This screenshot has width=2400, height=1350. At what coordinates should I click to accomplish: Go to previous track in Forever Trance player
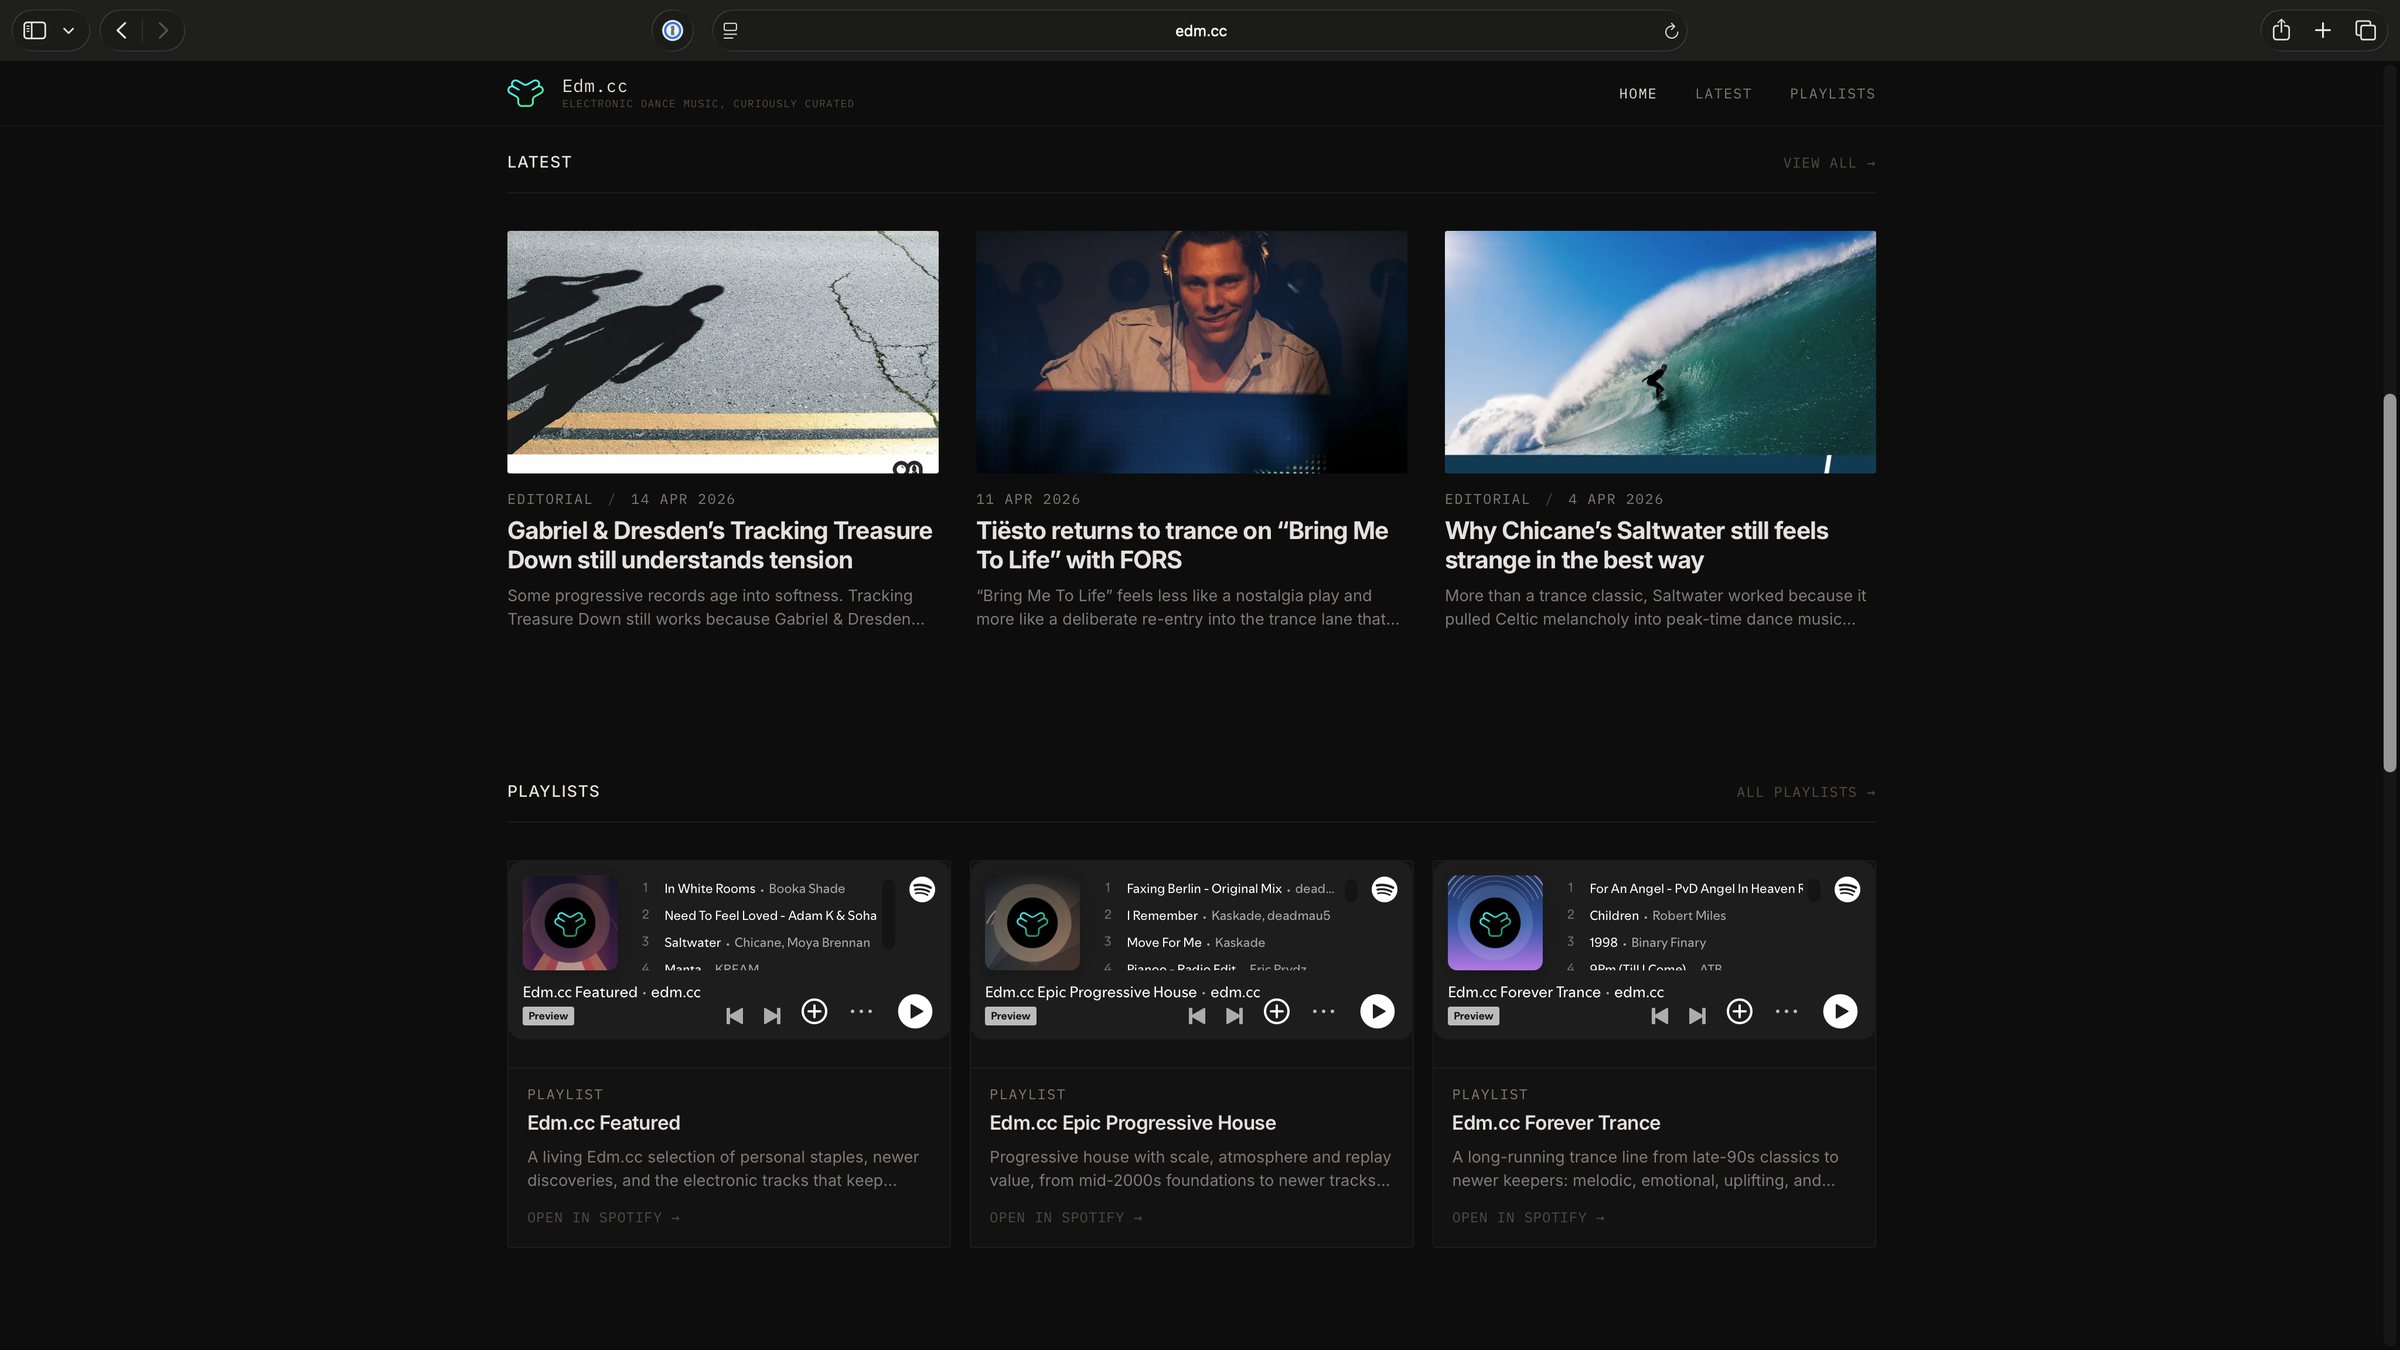[x=1659, y=1016]
